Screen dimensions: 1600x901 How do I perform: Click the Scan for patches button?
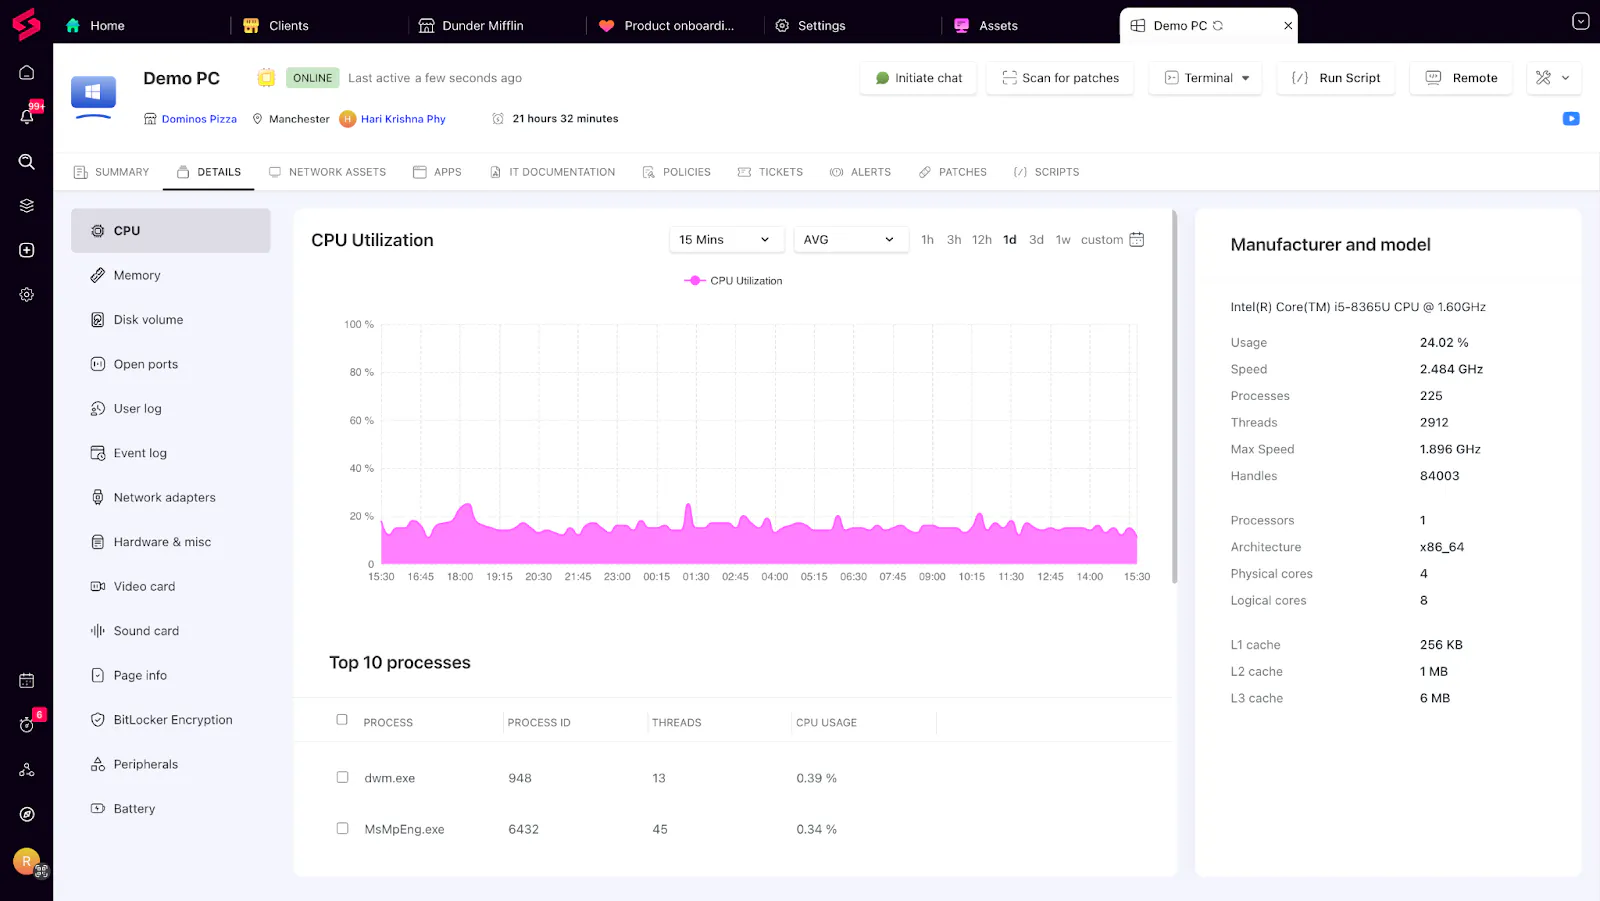pos(1060,78)
